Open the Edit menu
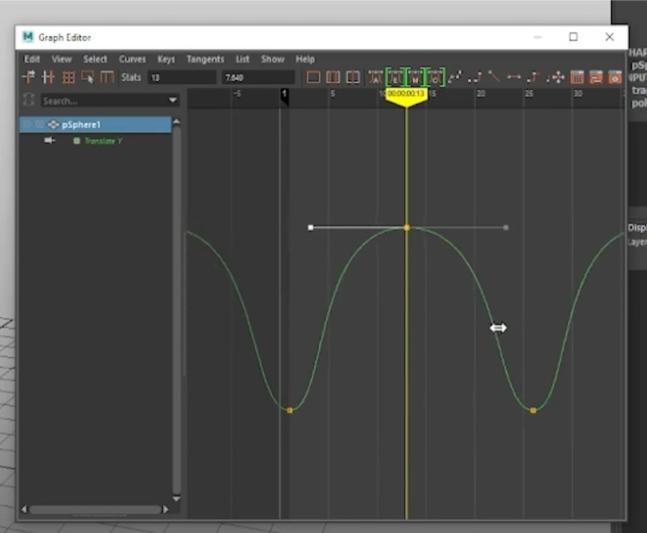Viewport: 647px width, 533px height. click(x=32, y=59)
